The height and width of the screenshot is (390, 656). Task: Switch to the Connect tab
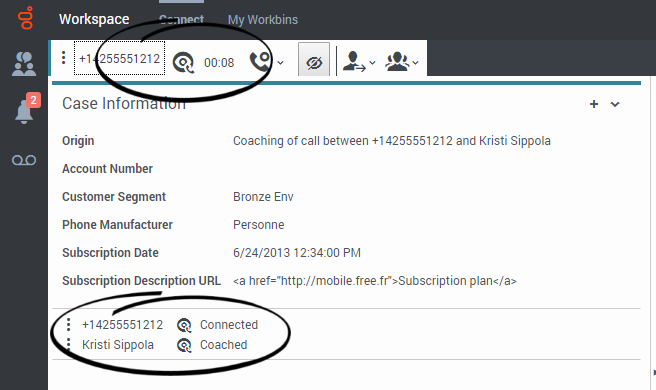(182, 20)
